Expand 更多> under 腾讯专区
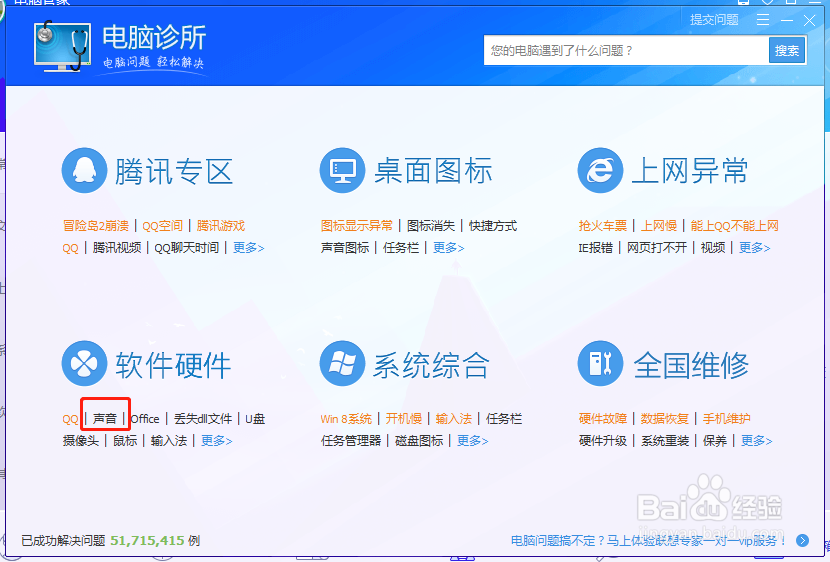The height and width of the screenshot is (562, 830). click(x=248, y=248)
